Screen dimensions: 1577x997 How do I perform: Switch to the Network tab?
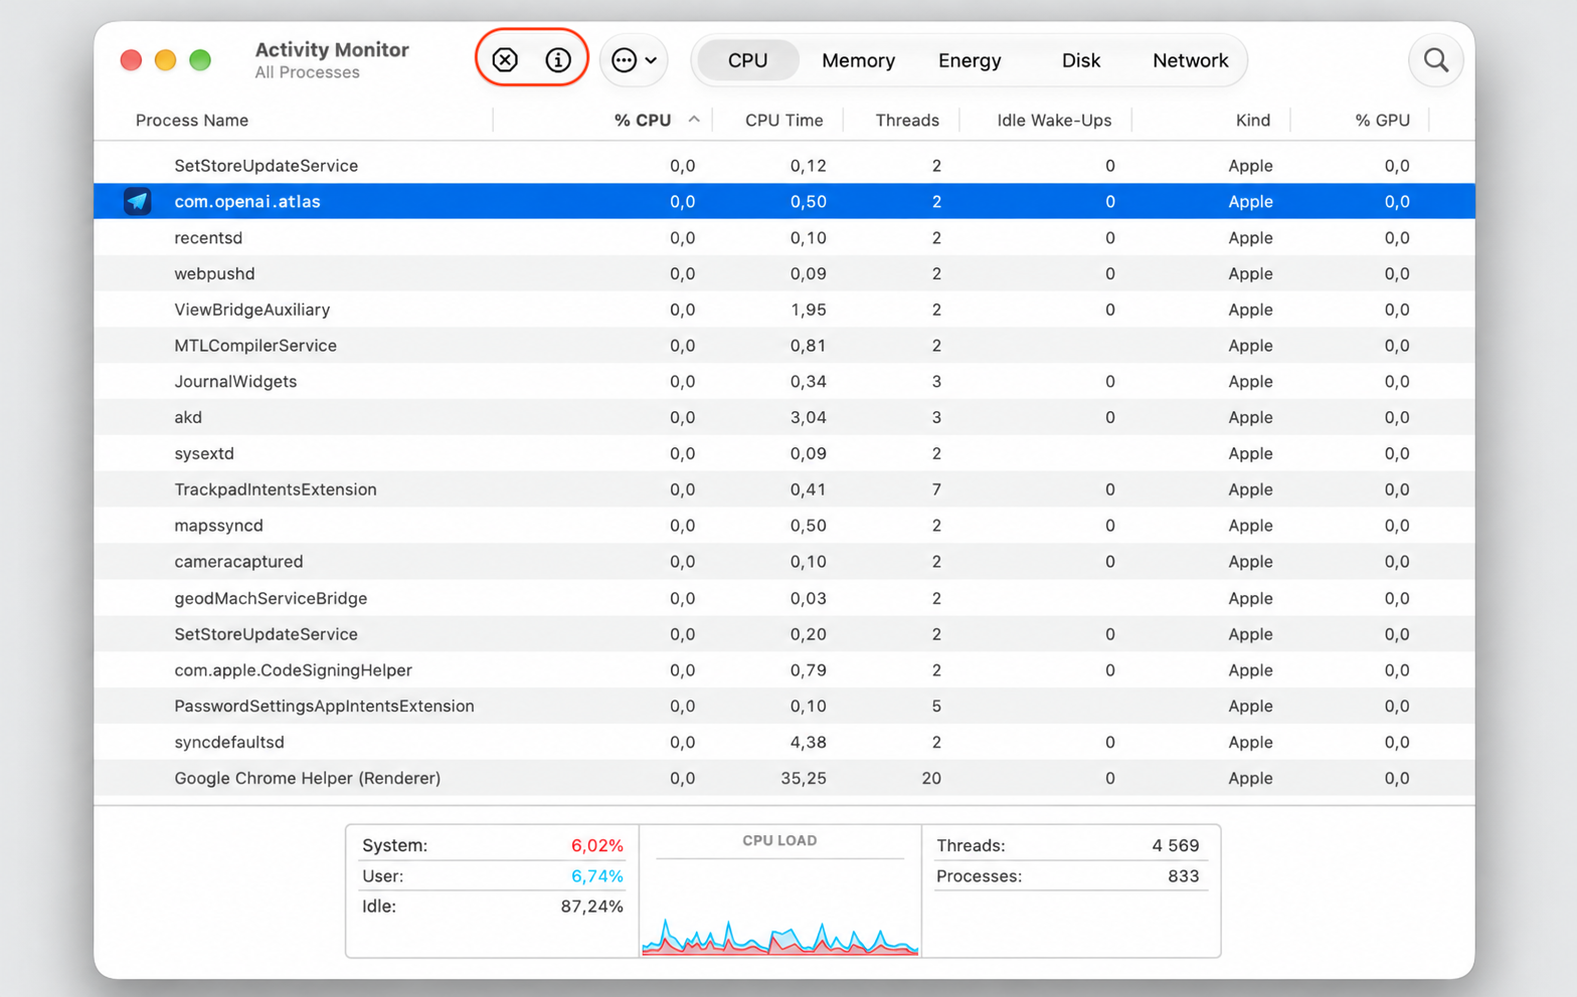[x=1190, y=60]
